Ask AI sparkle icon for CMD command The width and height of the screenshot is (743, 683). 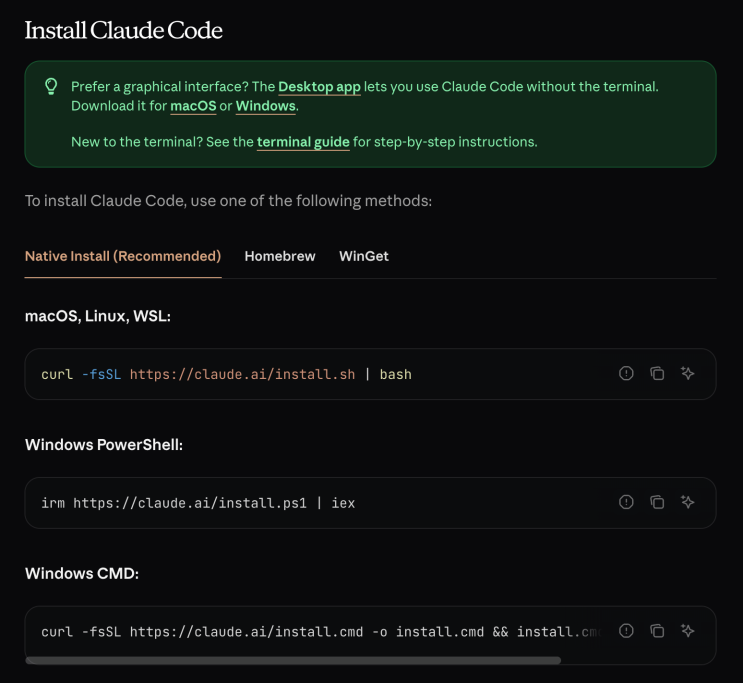[688, 631]
